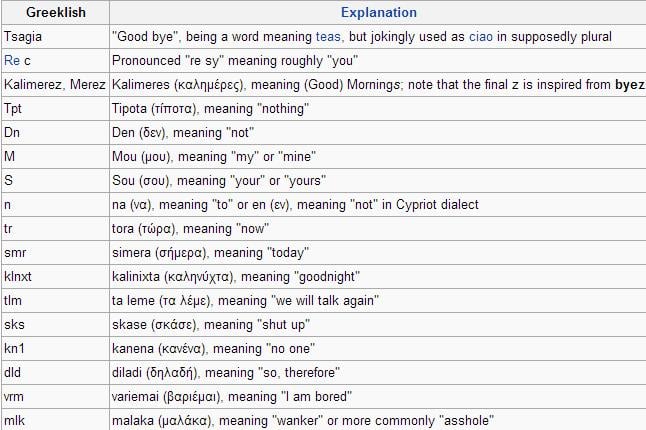This screenshot has height=430, width=646.
Task: Select the kalinixta 'goodnight' explanation
Action: [x=236, y=276]
